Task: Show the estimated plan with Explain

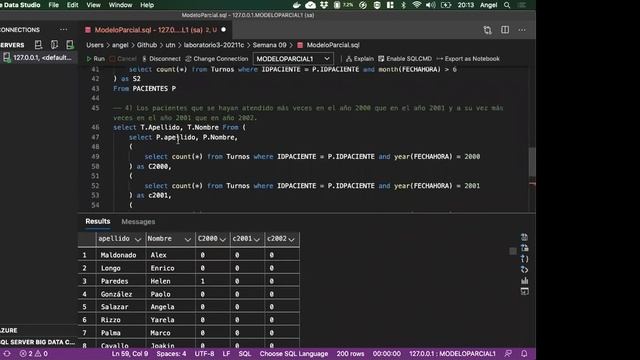Action: 360,59
